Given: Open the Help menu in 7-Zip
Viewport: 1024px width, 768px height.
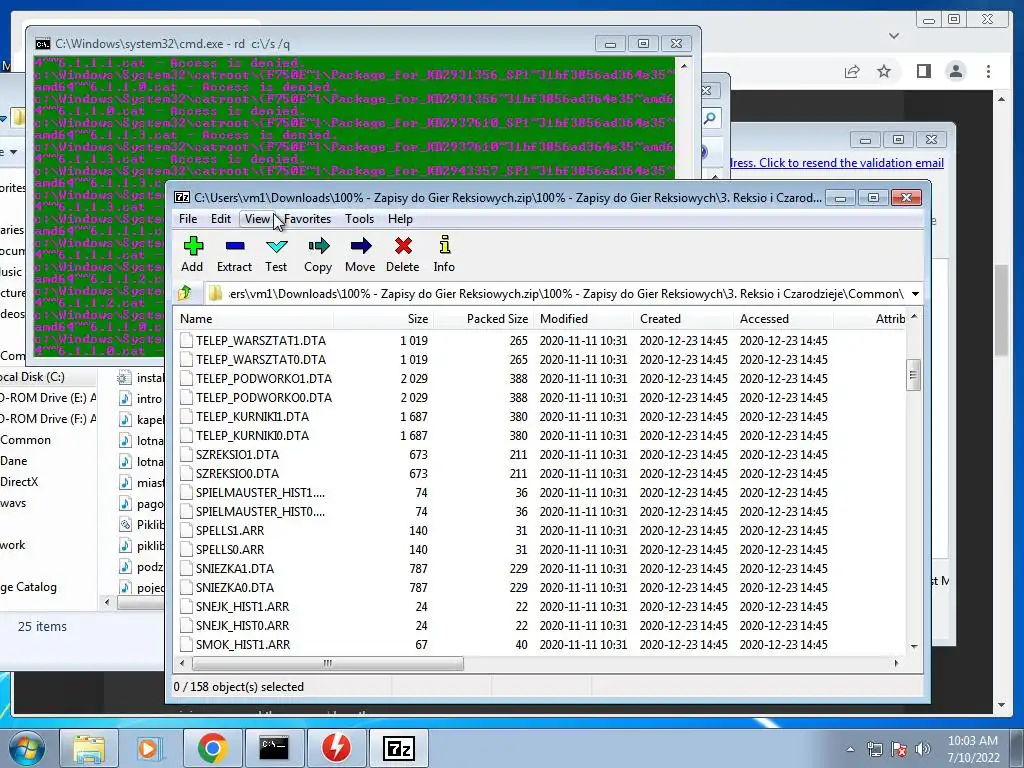Looking at the screenshot, I should (x=400, y=219).
